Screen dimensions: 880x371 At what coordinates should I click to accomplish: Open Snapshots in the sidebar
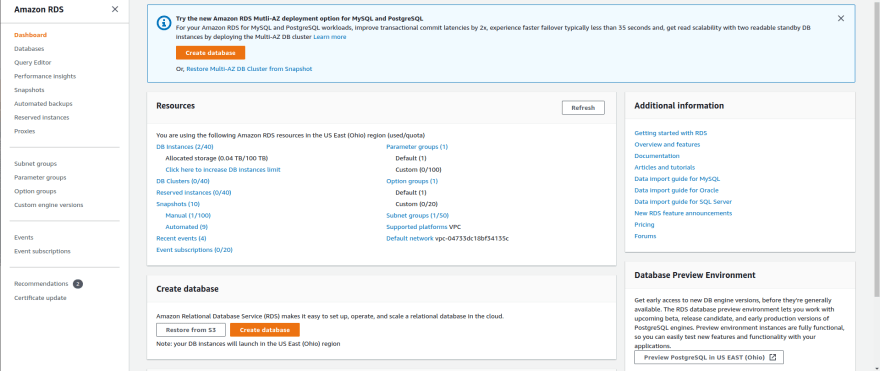coord(29,90)
